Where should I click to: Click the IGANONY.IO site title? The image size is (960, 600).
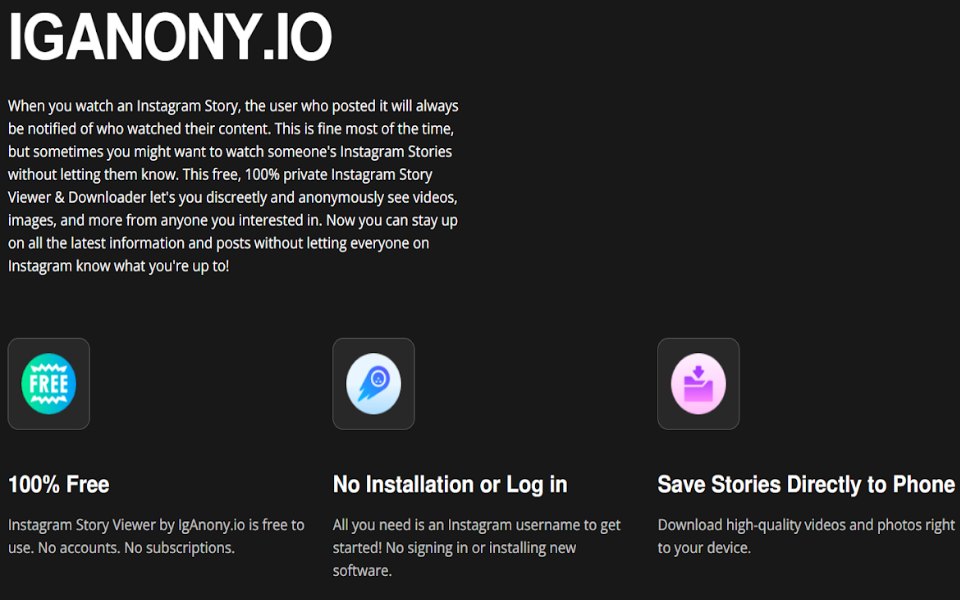coord(170,37)
